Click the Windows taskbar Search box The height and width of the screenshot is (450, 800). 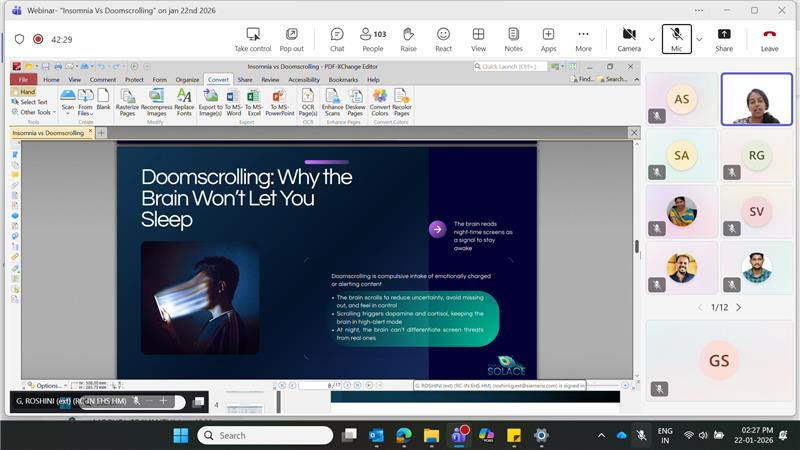(x=265, y=435)
